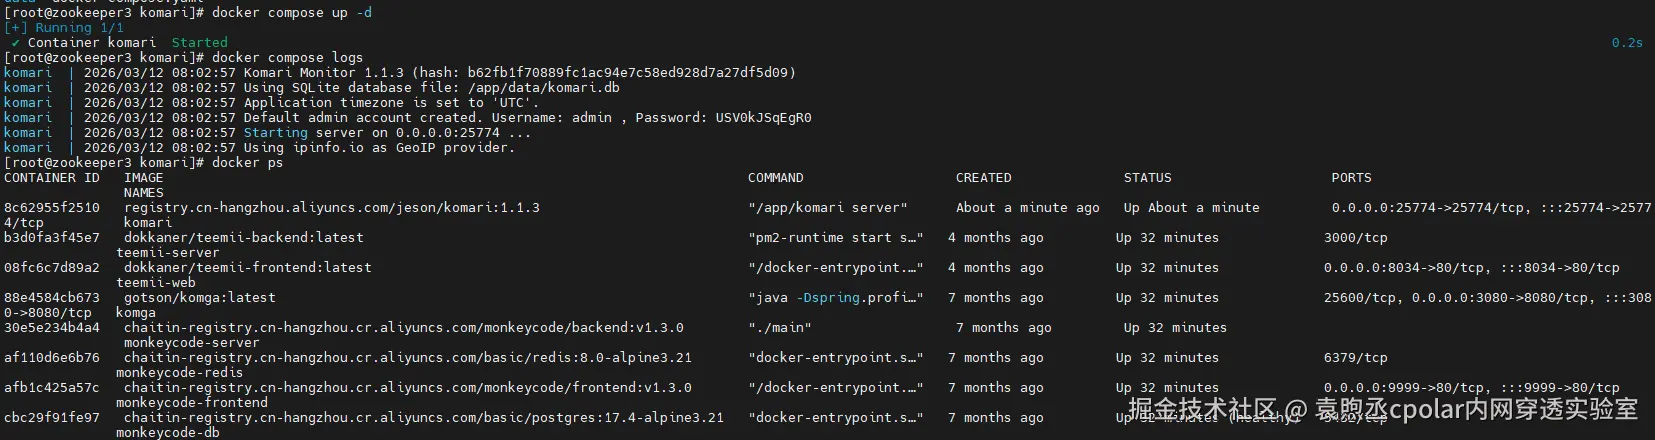Click the generated admin password USV0kJSqEgR0
This screenshot has height=440, width=1655.
(763, 118)
